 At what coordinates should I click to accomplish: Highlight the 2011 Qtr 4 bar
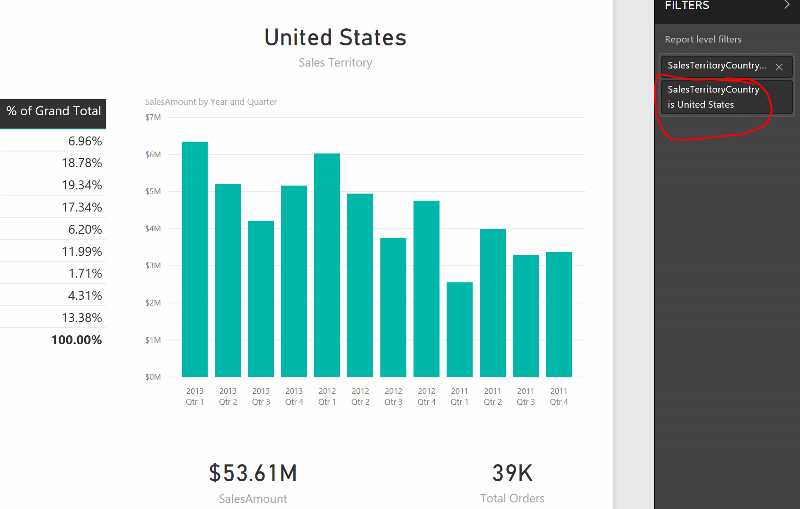pos(558,314)
